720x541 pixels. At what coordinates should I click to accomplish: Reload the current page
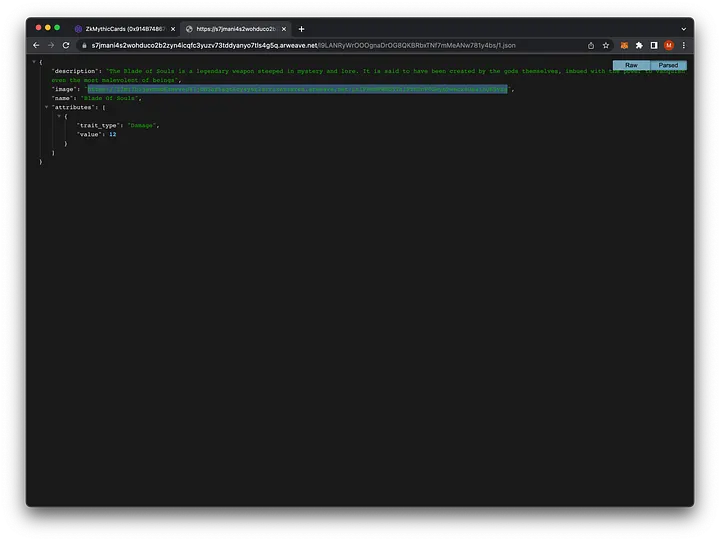pyautogui.click(x=66, y=45)
